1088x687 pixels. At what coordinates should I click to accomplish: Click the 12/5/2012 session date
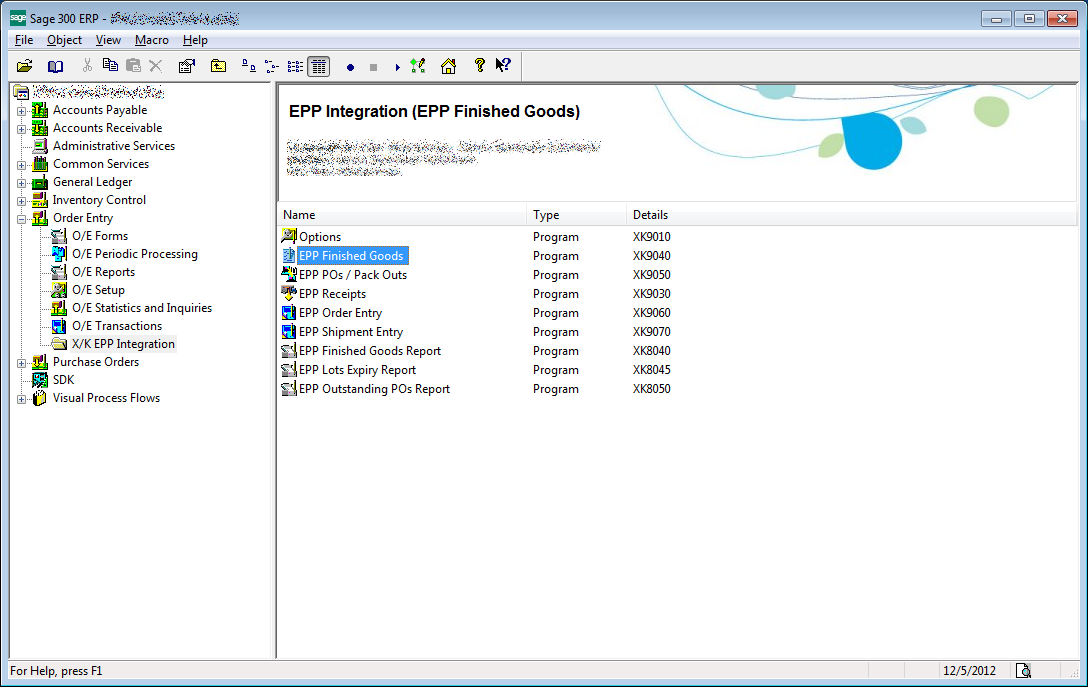969,671
